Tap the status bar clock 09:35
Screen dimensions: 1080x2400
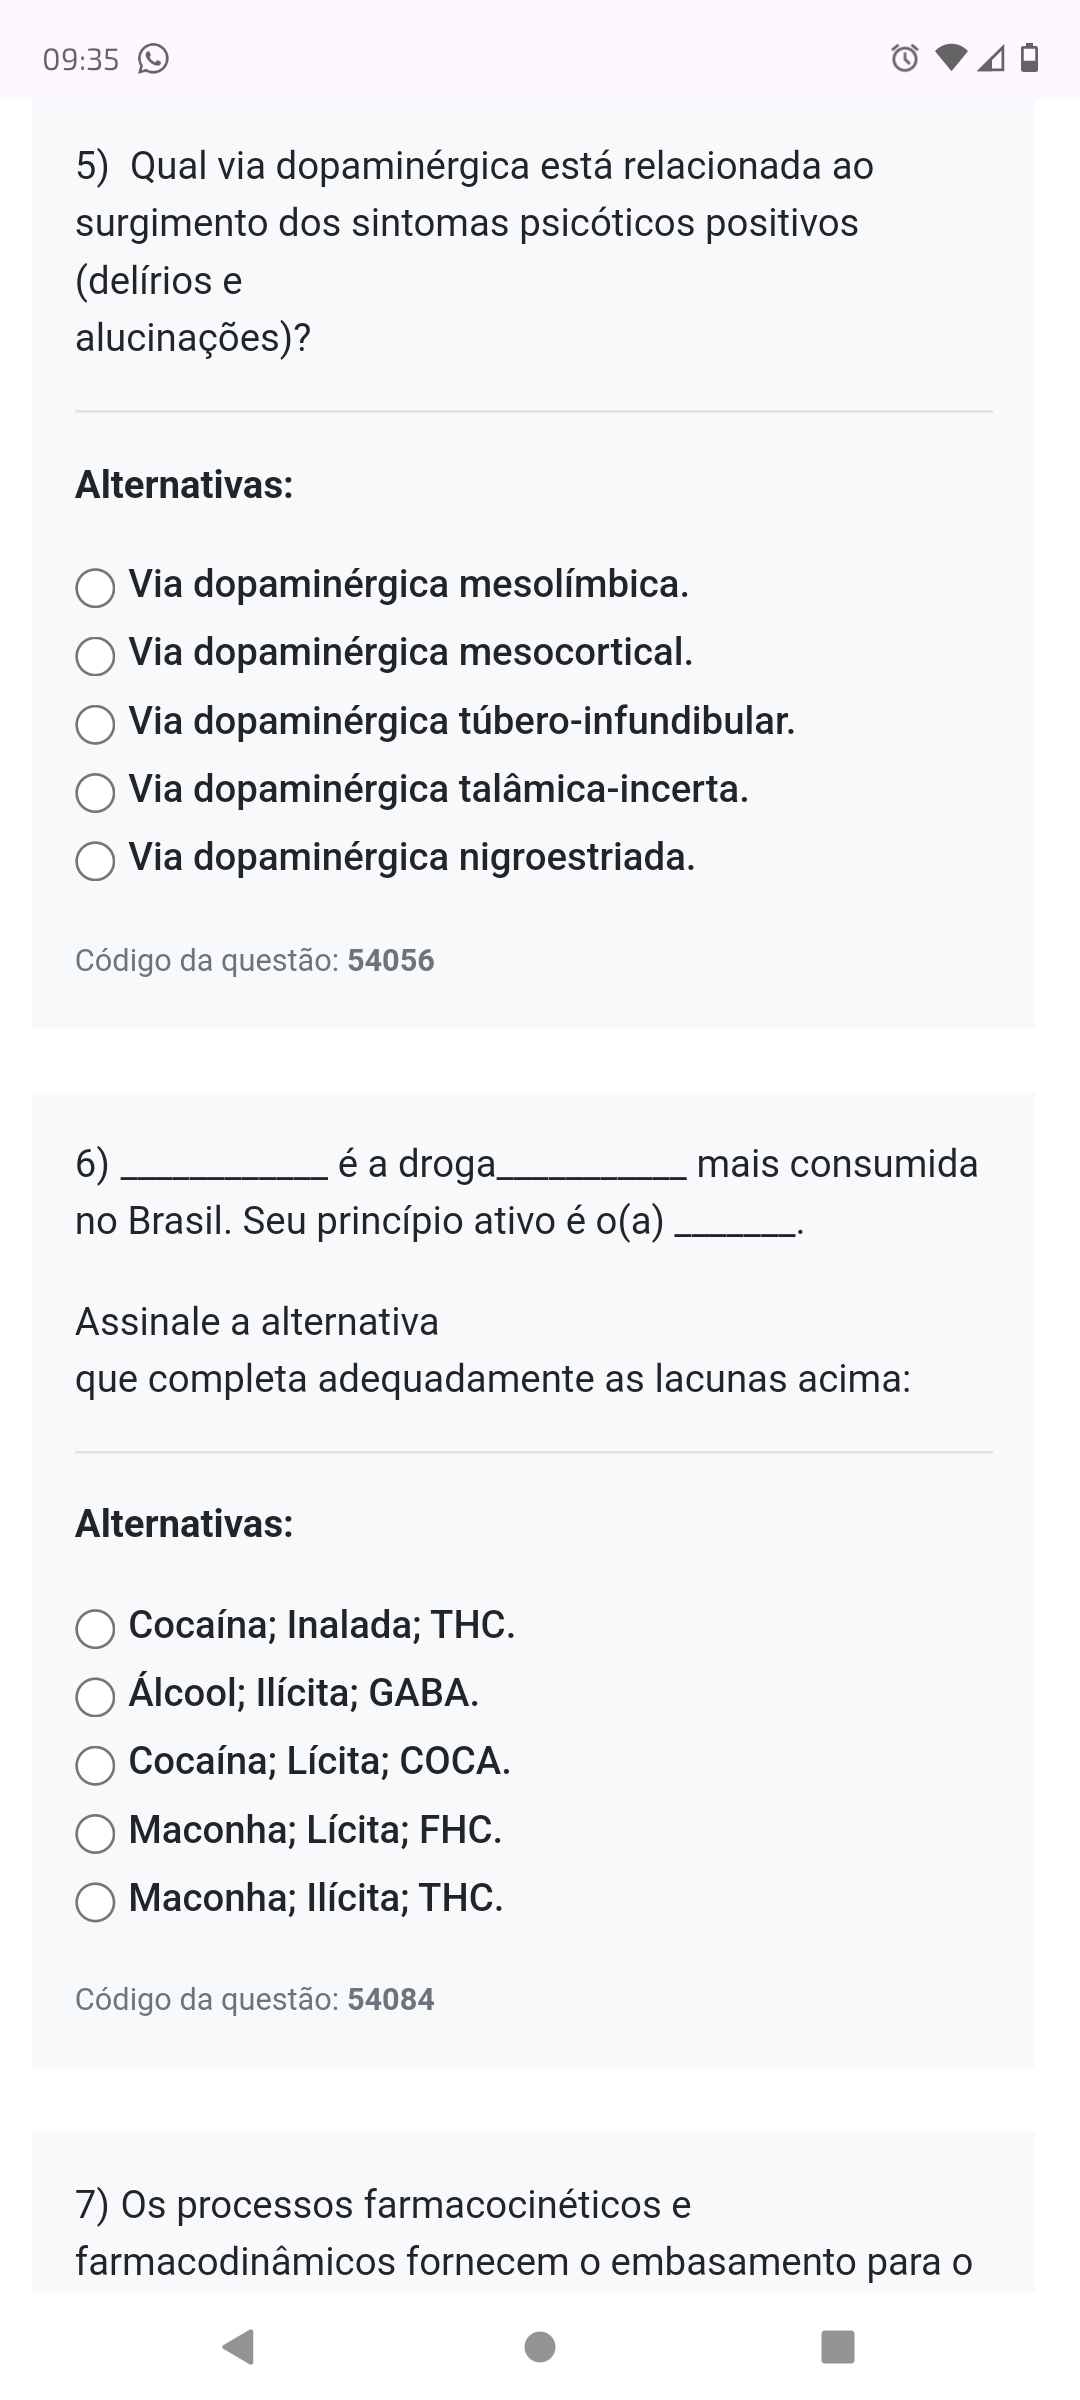(81, 60)
